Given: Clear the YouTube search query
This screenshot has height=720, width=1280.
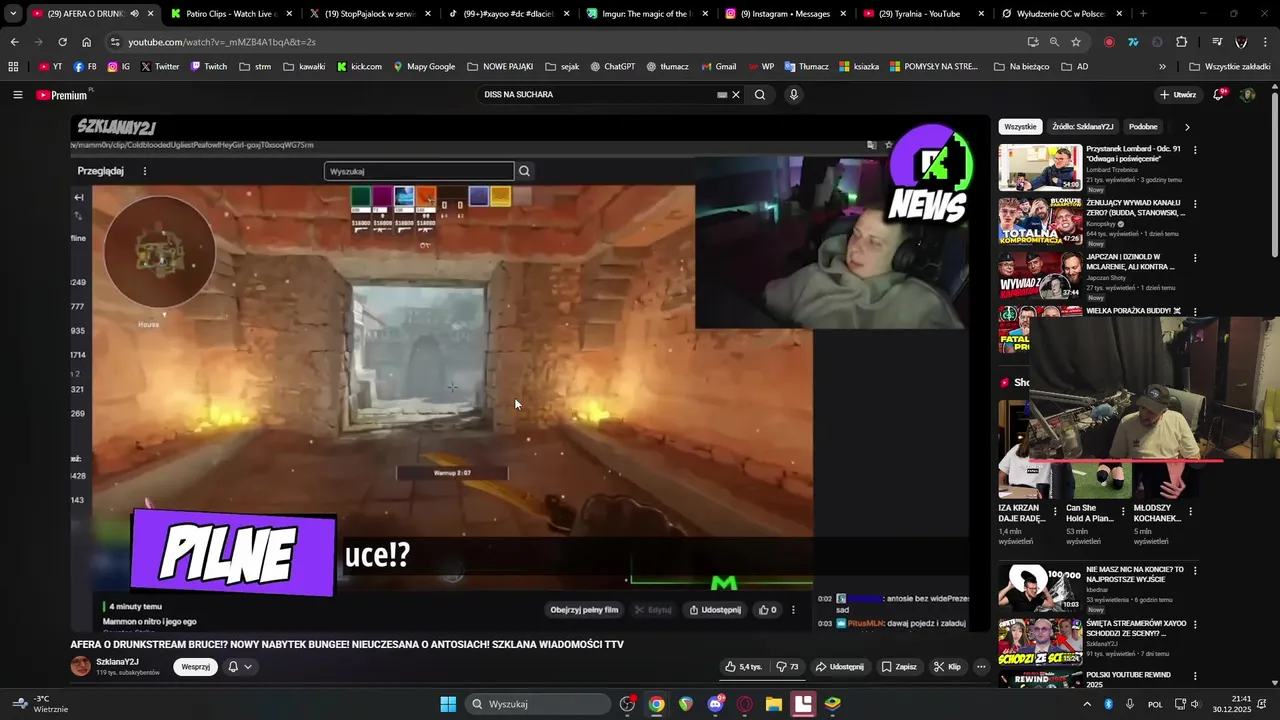Looking at the screenshot, I should [736, 95].
